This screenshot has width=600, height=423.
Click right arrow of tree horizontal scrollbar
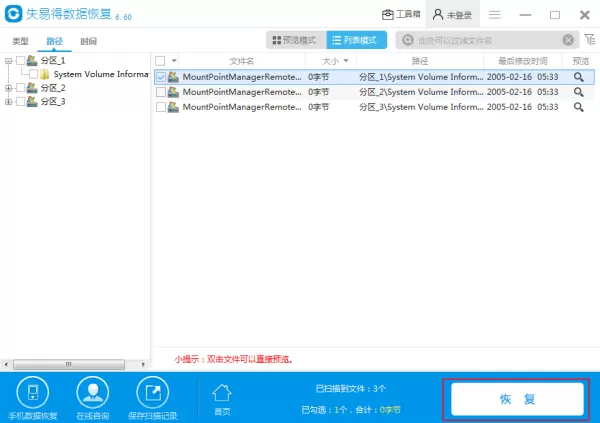[x=143, y=364]
